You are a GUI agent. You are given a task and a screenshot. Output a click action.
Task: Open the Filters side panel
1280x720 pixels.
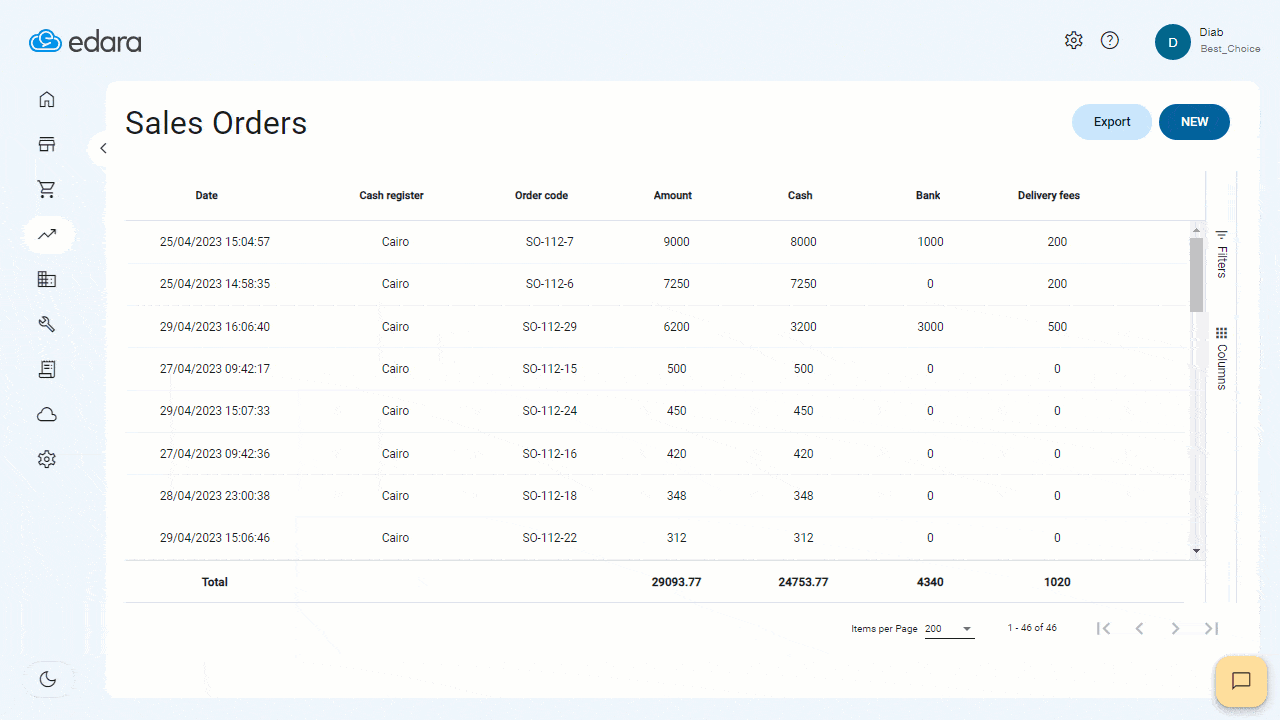[x=1221, y=254]
